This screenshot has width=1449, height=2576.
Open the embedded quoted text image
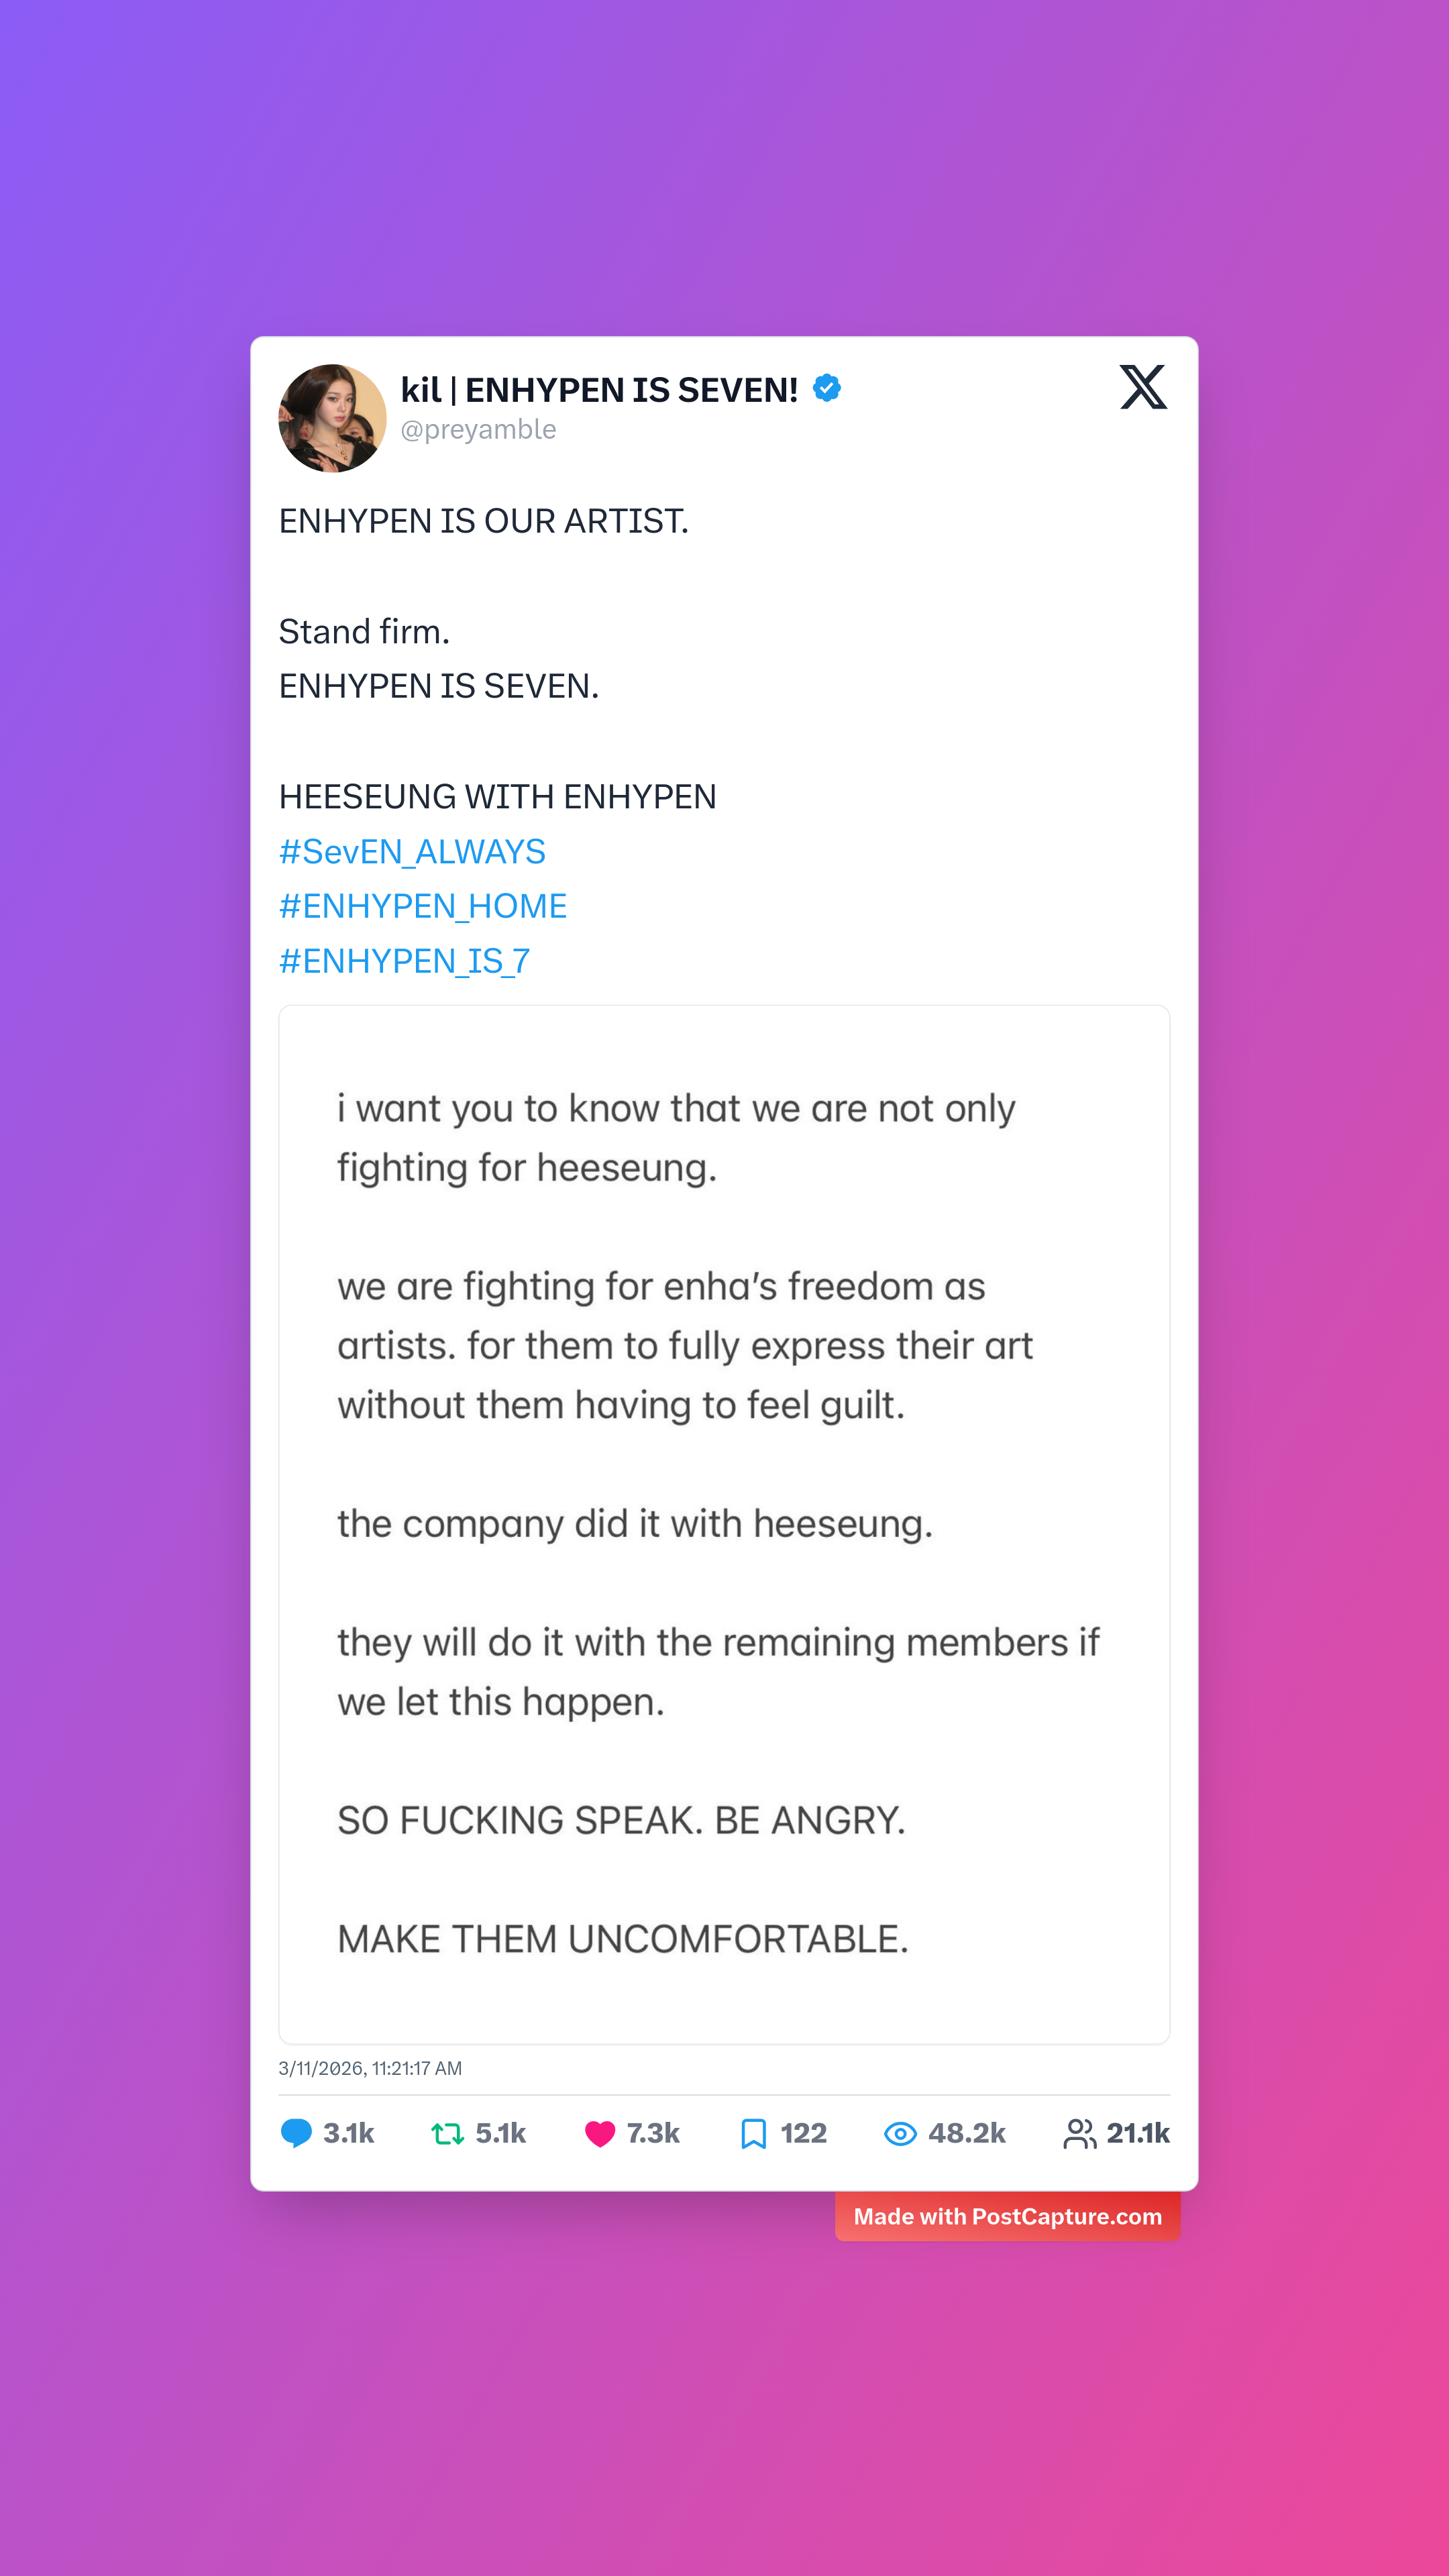[724, 1524]
